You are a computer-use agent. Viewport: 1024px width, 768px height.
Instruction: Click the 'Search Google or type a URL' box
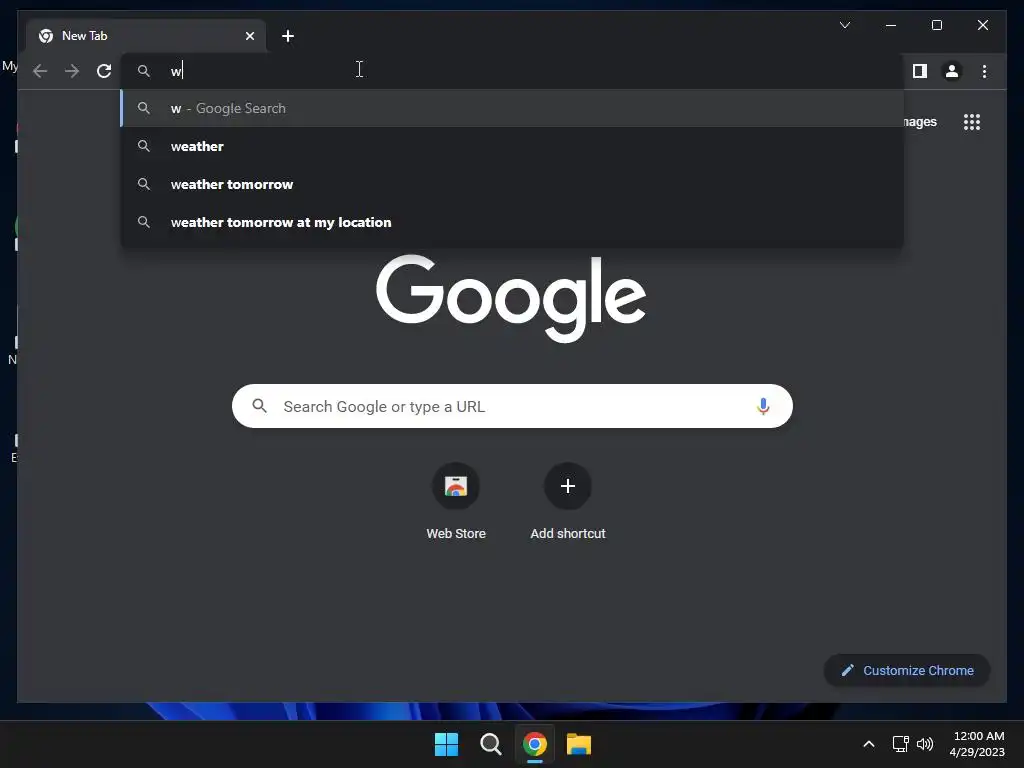(513, 406)
